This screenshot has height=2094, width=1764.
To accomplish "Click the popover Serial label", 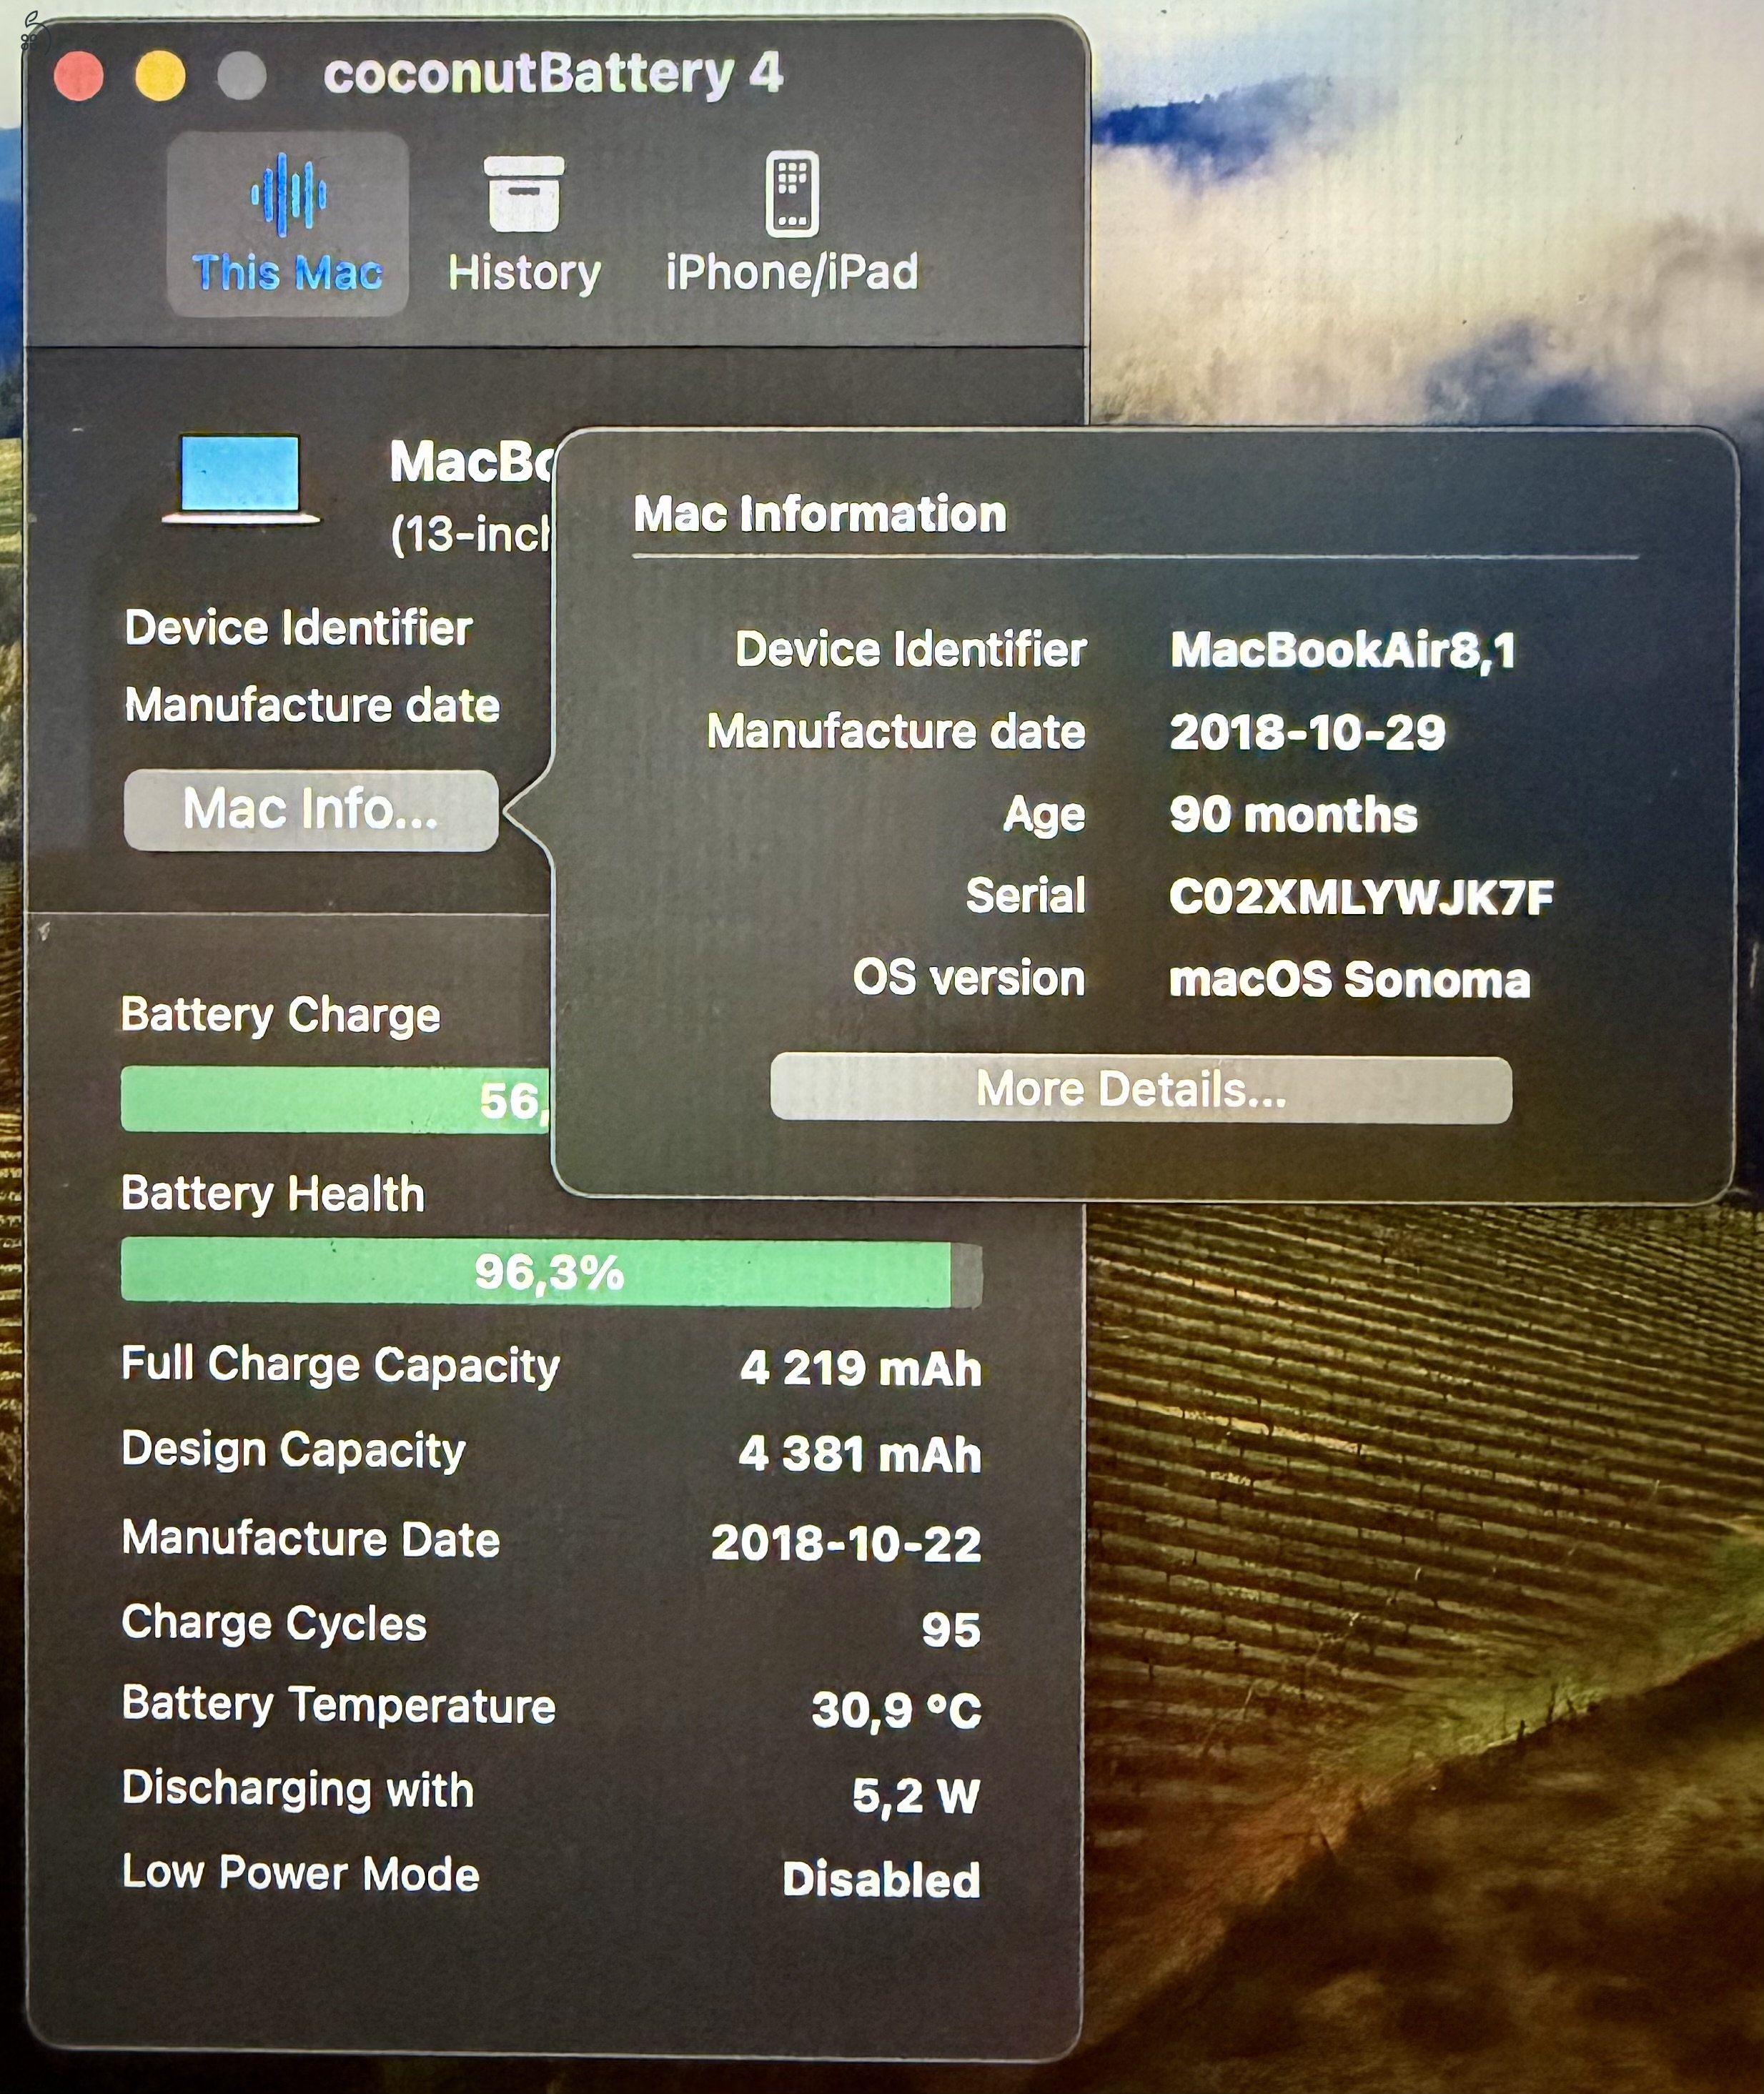I will (1026, 895).
